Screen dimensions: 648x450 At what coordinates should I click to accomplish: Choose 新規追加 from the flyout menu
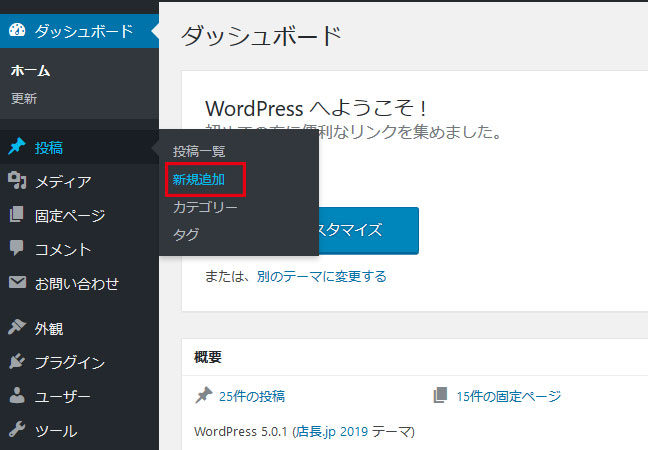point(199,179)
